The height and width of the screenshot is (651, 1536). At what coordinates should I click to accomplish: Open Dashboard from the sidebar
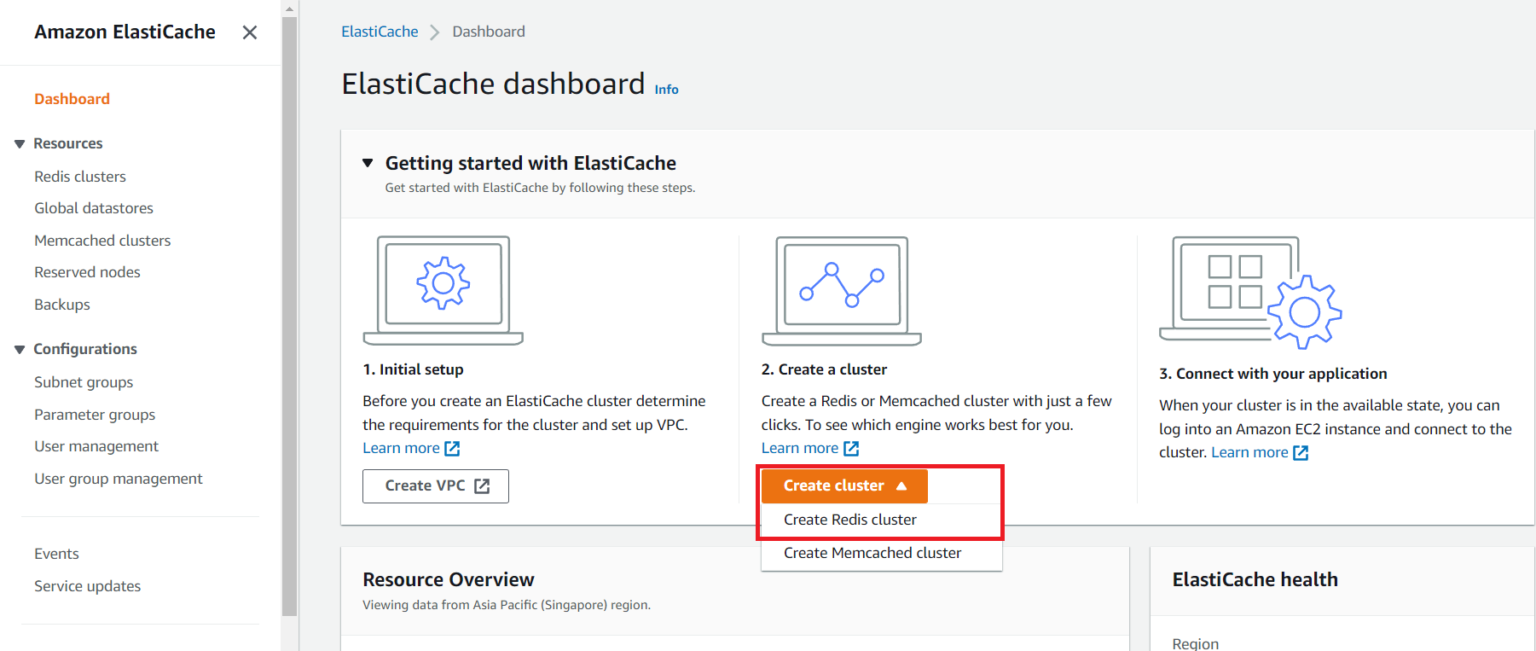click(x=71, y=98)
